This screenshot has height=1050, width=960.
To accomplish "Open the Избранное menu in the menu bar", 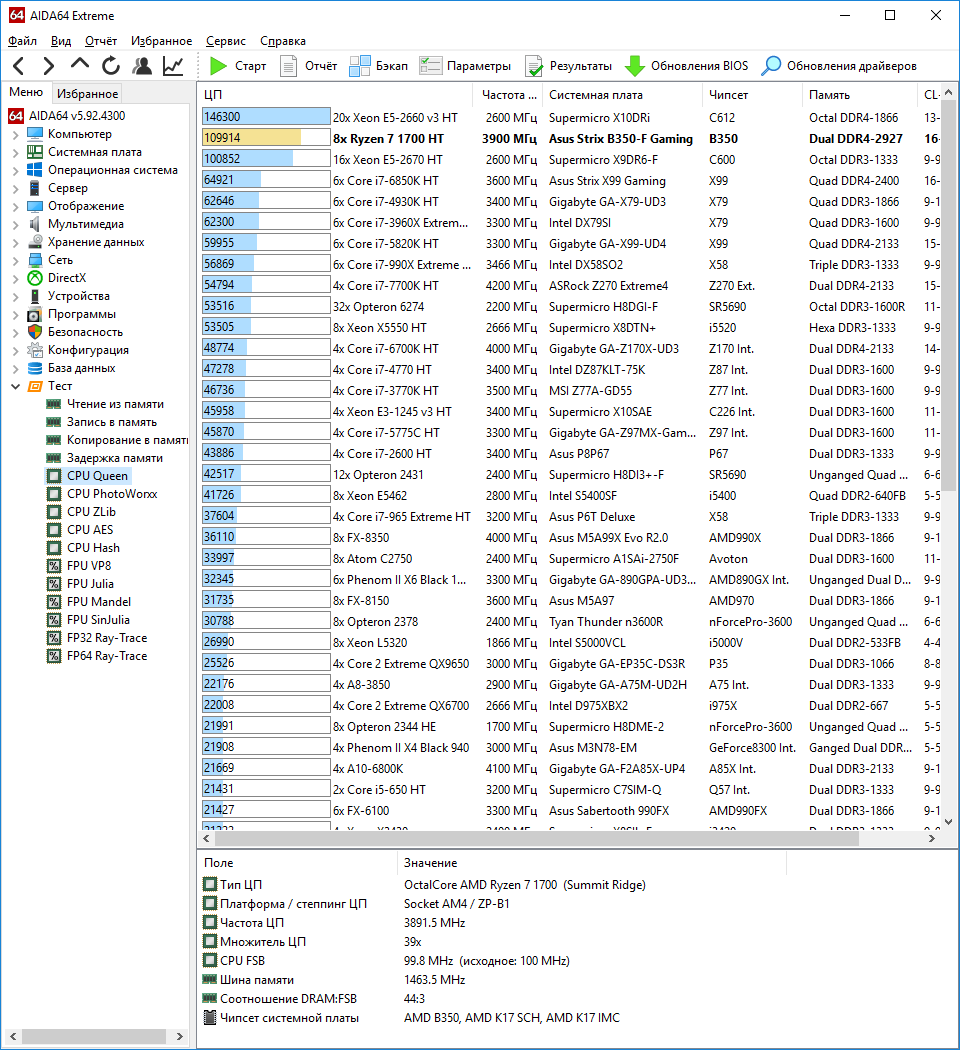I will [161, 41].
